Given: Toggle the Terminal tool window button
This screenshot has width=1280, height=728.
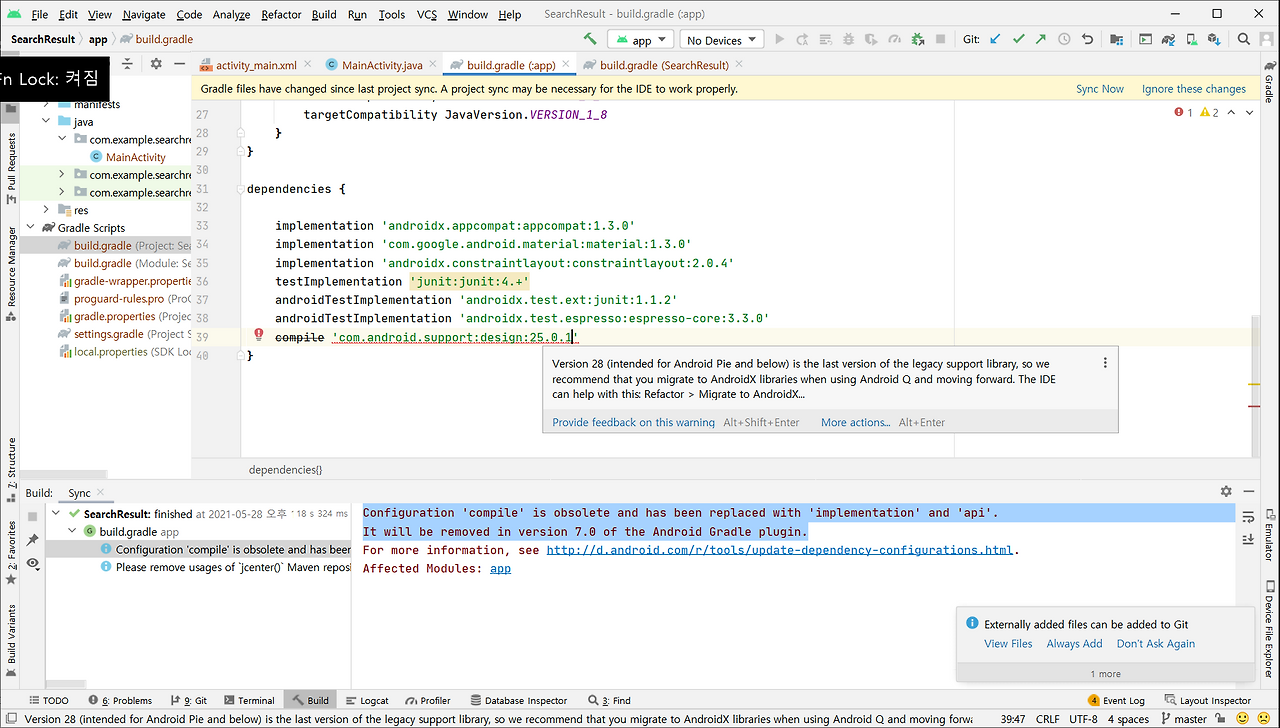Looking at the screenshot, I should coord(247,701).
